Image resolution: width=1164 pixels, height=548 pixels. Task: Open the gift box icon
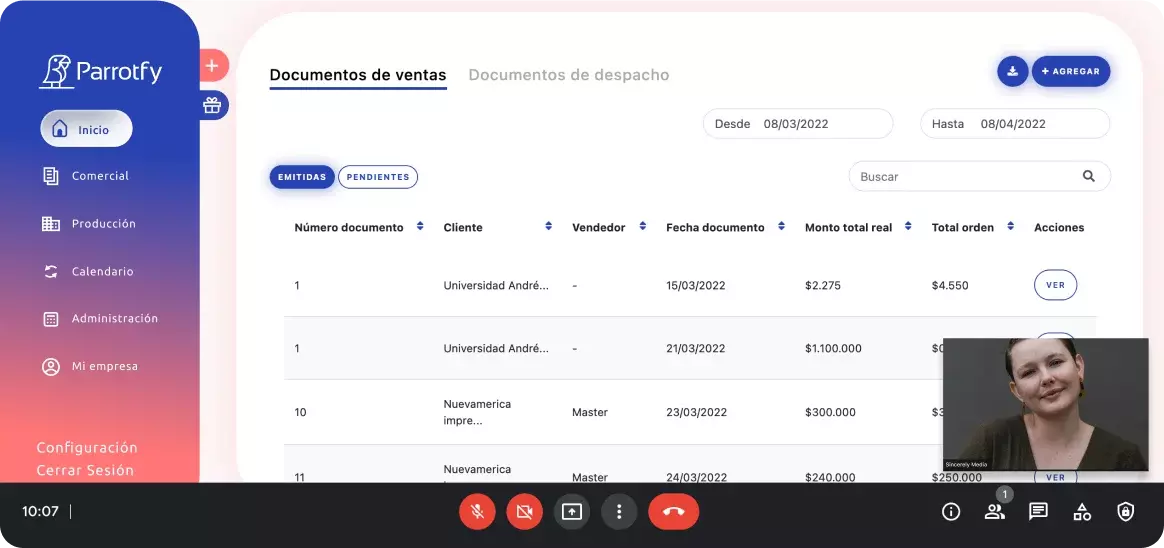coord(212,105)
